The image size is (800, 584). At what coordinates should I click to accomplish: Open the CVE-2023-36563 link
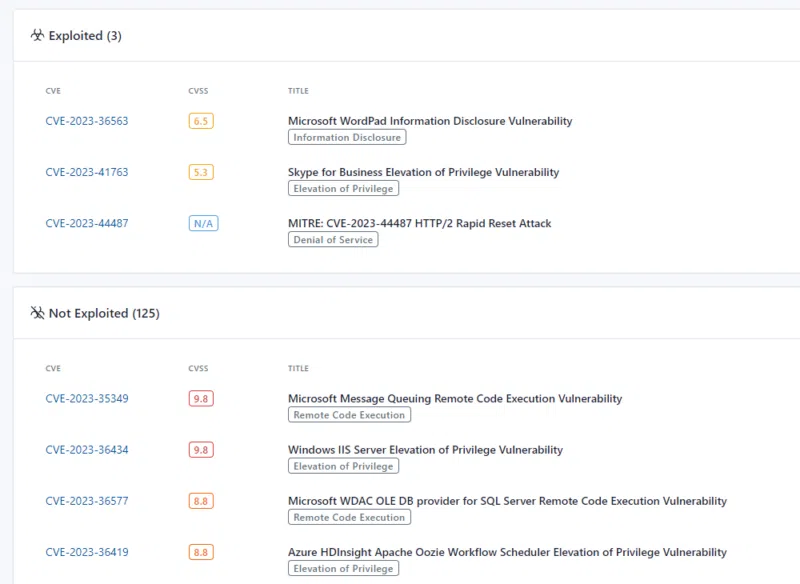[87, 120]
